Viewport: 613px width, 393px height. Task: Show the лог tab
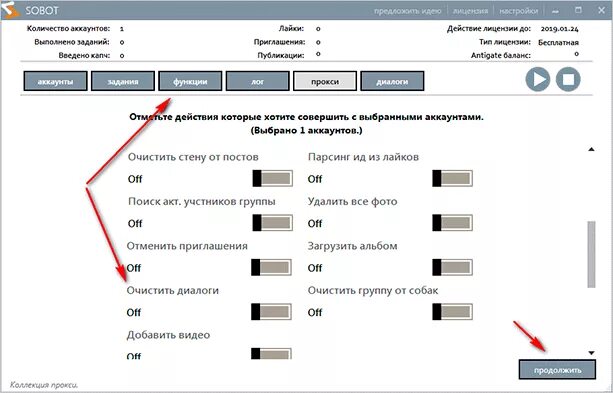tap(258, 81)
